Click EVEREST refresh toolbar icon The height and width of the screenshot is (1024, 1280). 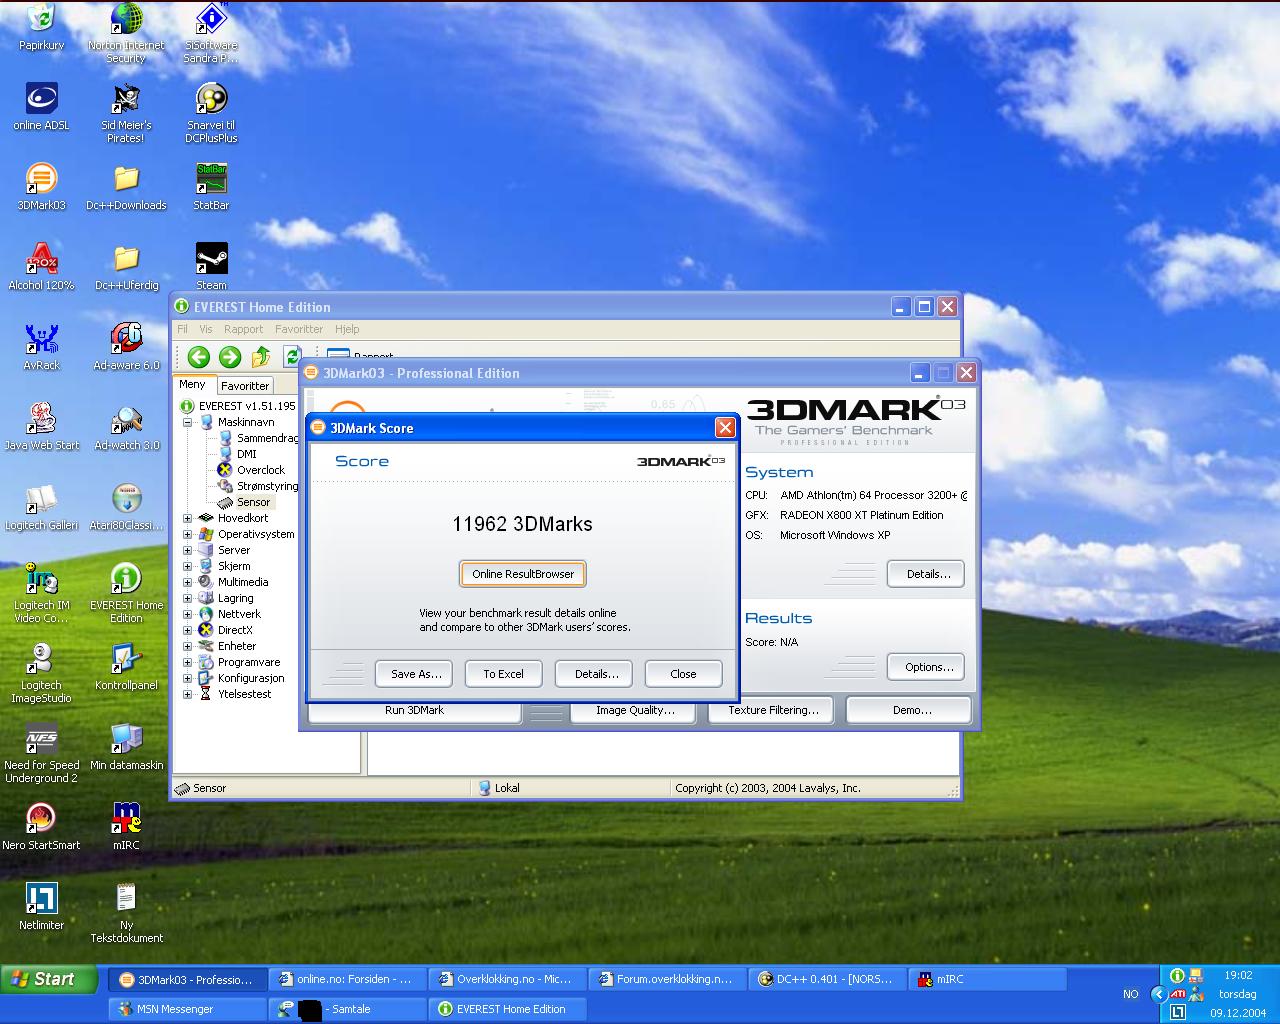coord(292,356)
